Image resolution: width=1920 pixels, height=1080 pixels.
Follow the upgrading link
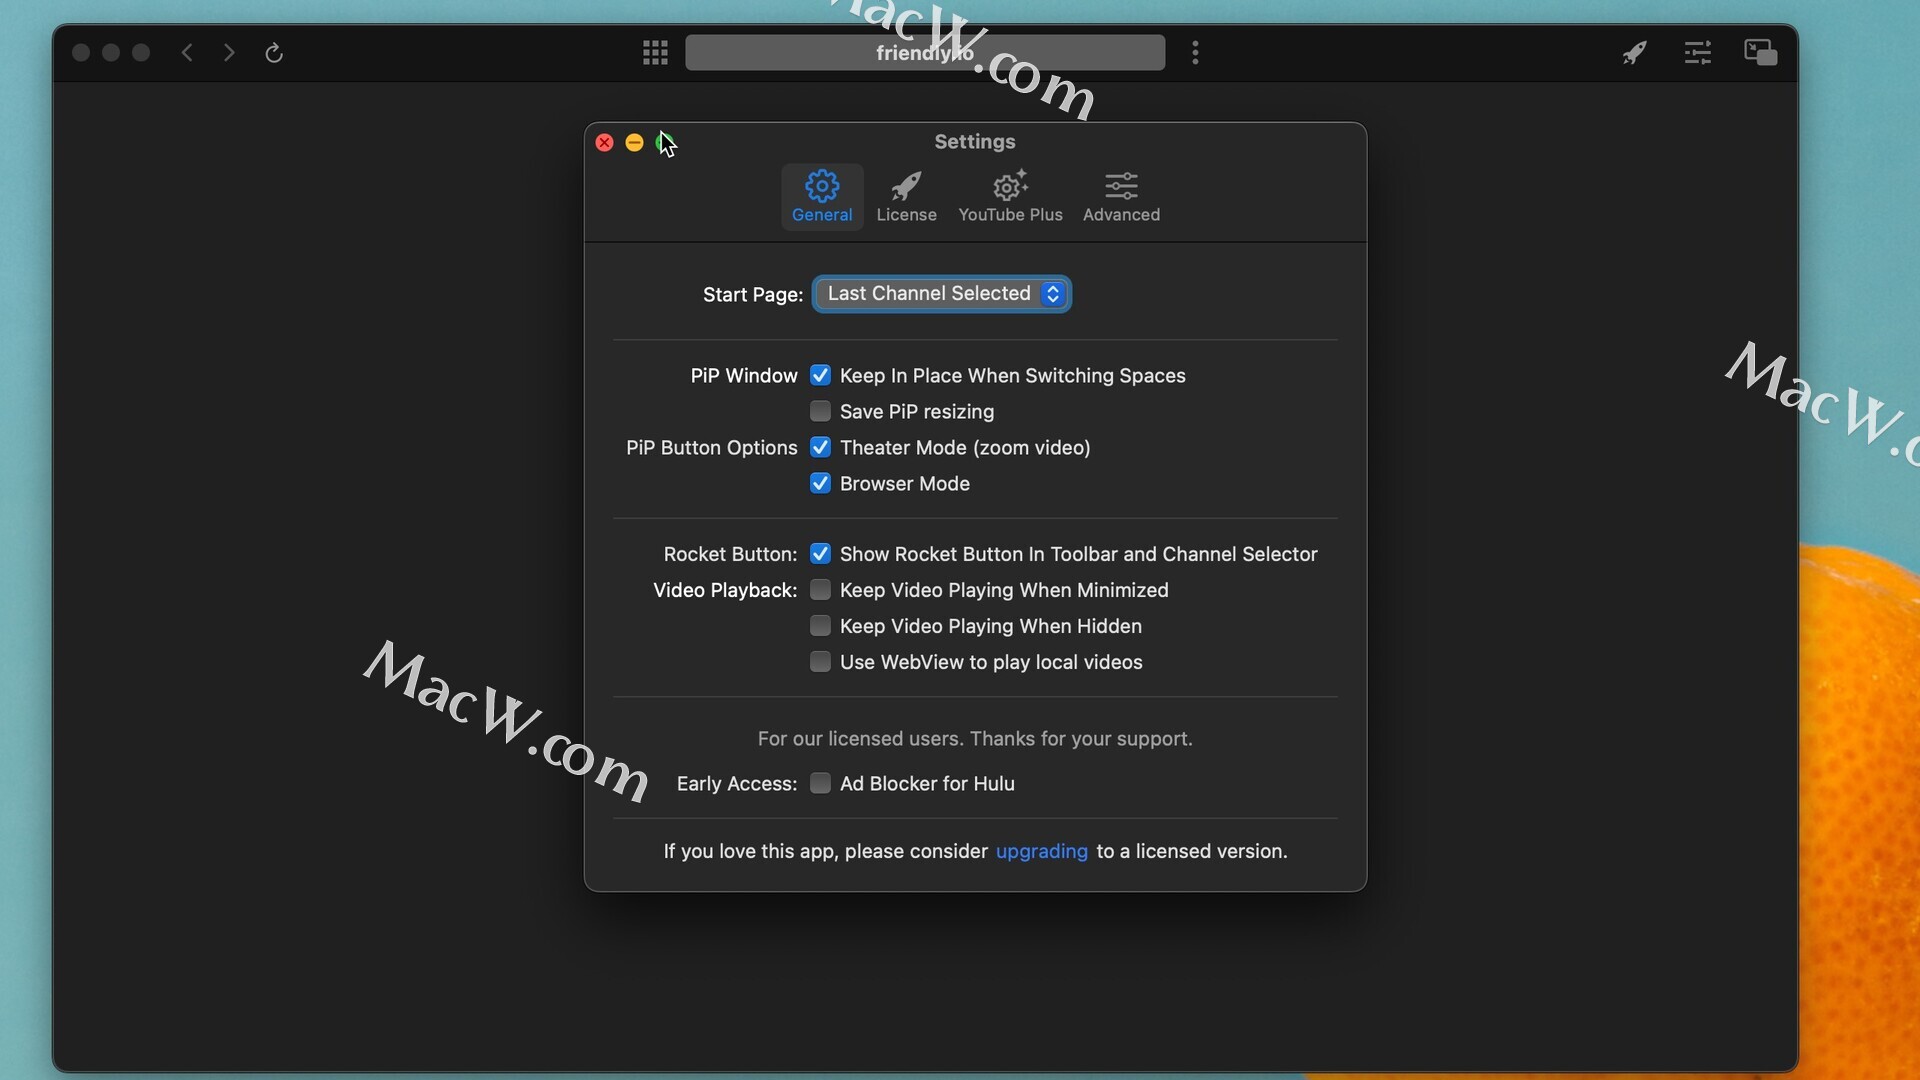coord(1041,851)
